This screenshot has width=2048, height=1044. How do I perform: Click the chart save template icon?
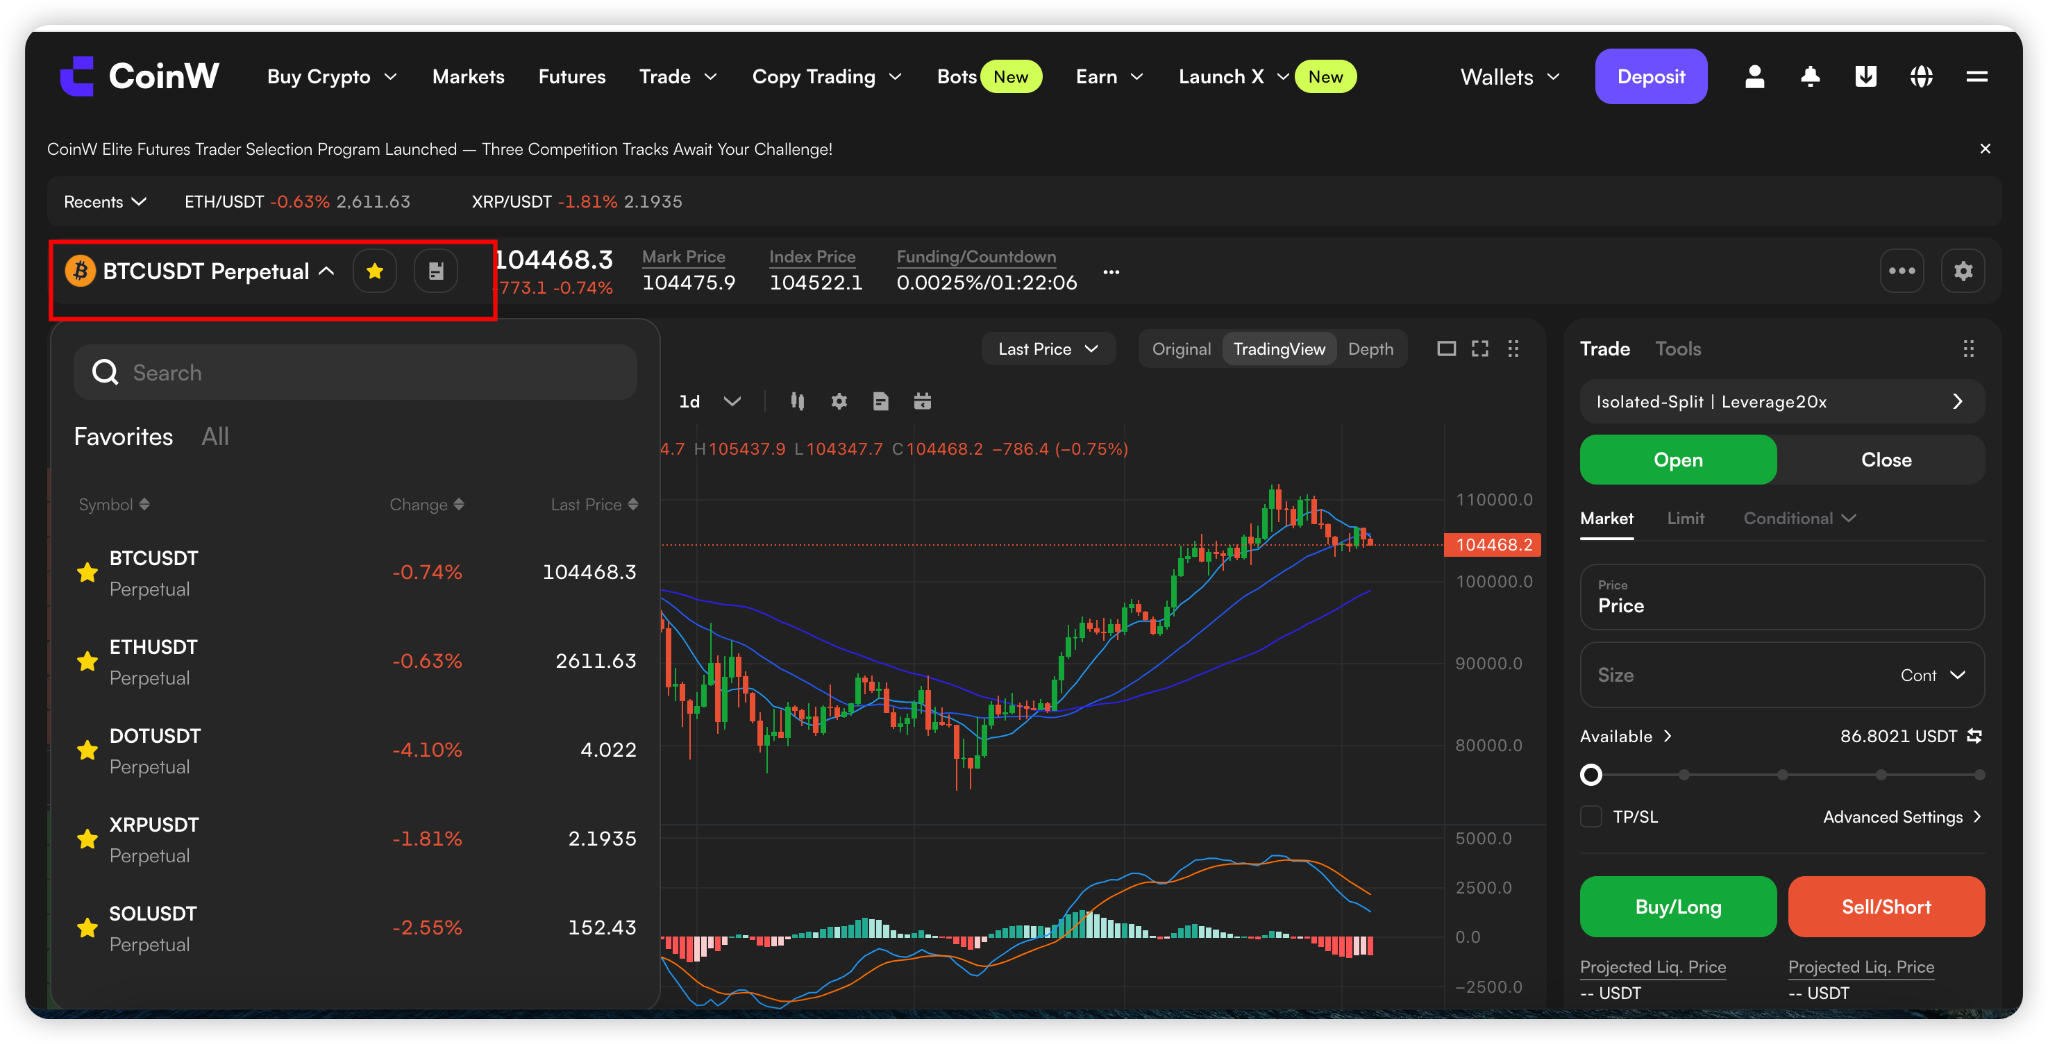pos(880,401)
